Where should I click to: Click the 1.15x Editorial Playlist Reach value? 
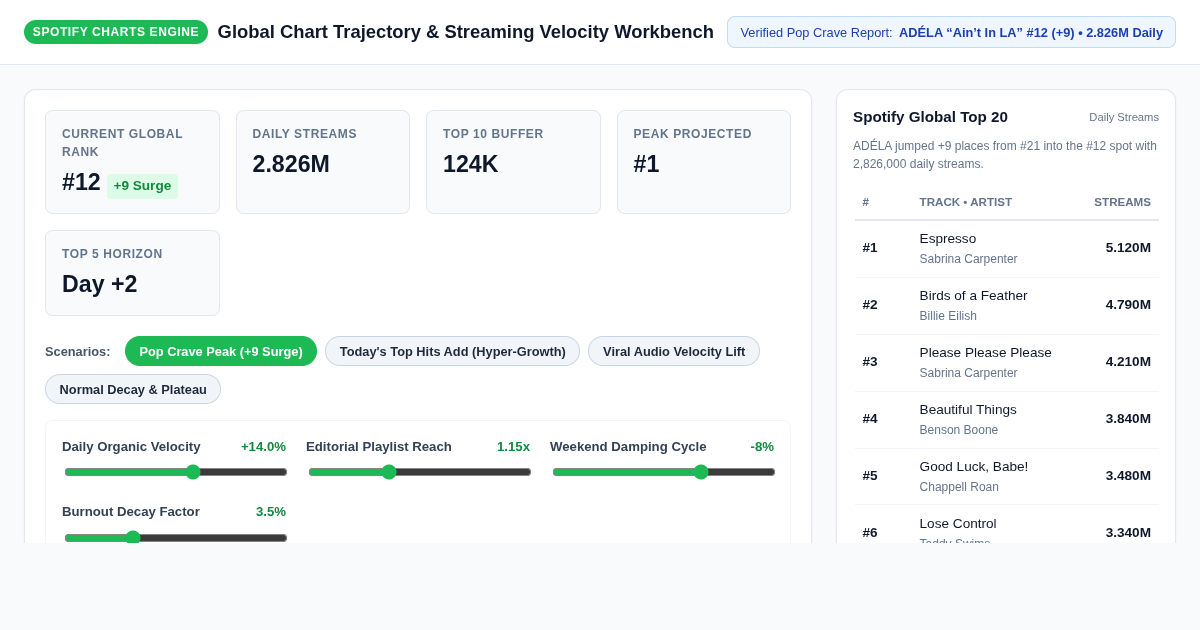point(513,447)
